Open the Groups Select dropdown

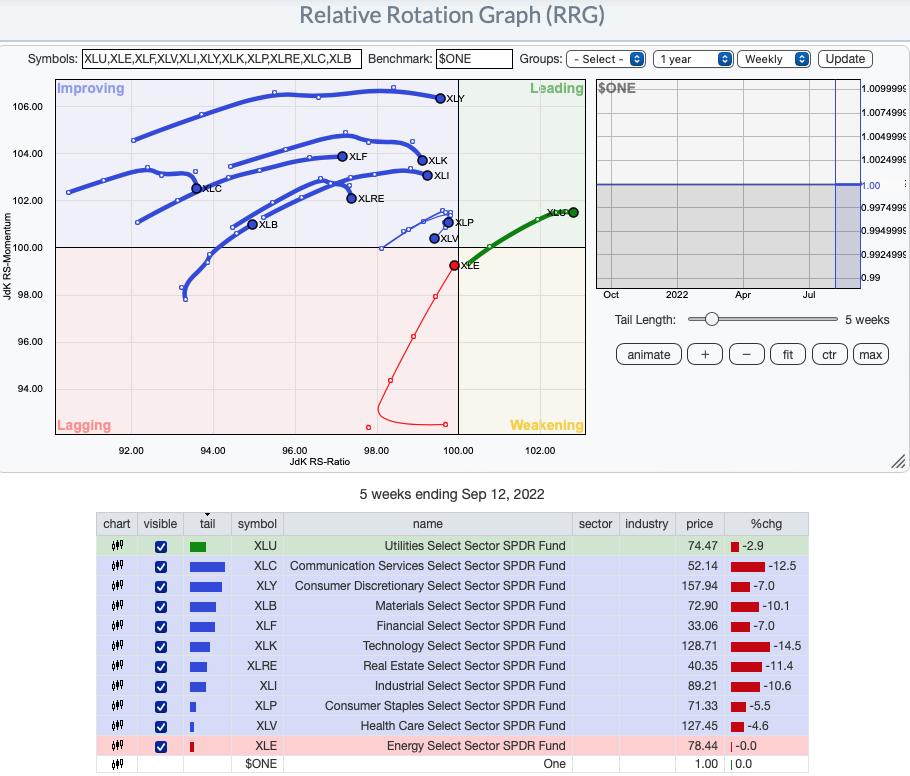point(606,59)
